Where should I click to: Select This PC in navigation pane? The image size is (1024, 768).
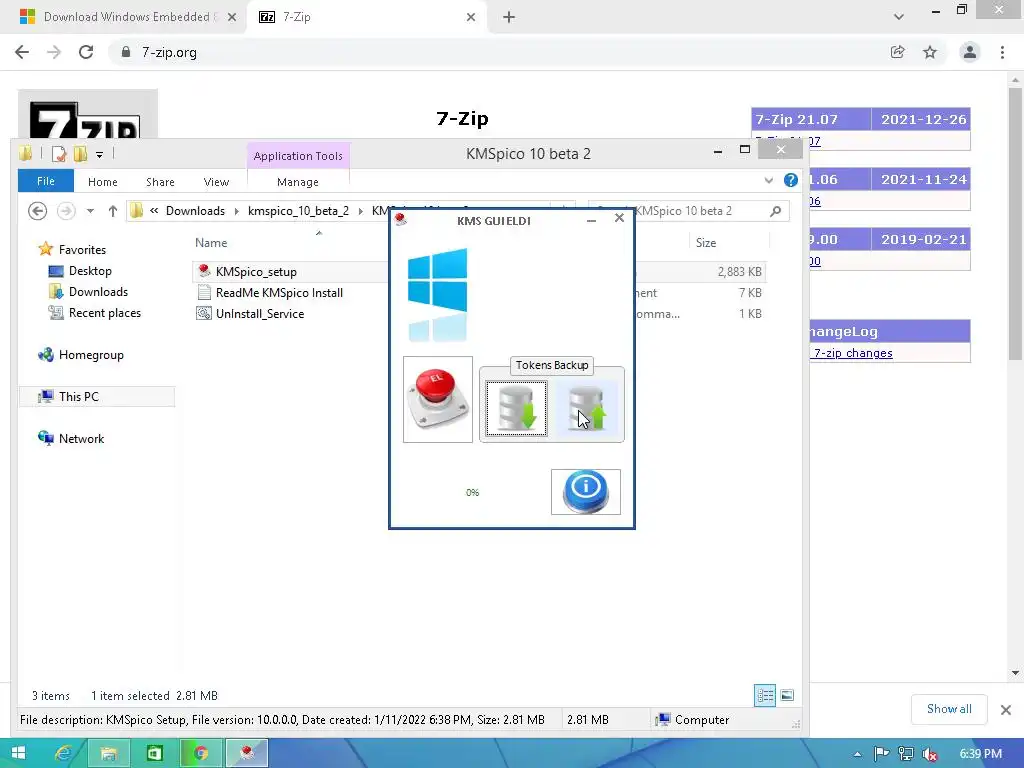[78, 396]
